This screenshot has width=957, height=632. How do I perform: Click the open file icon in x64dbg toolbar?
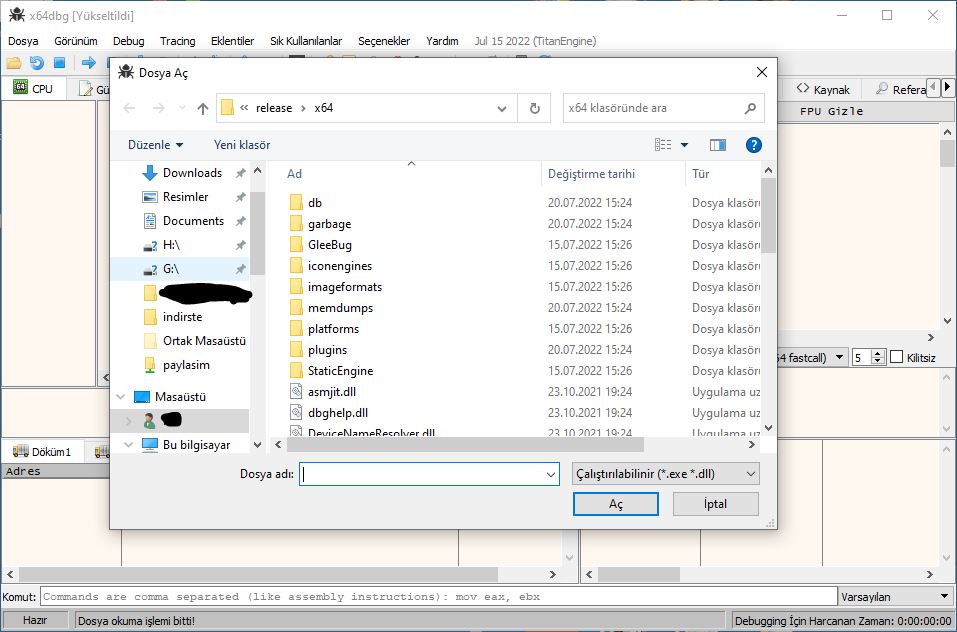13,63
